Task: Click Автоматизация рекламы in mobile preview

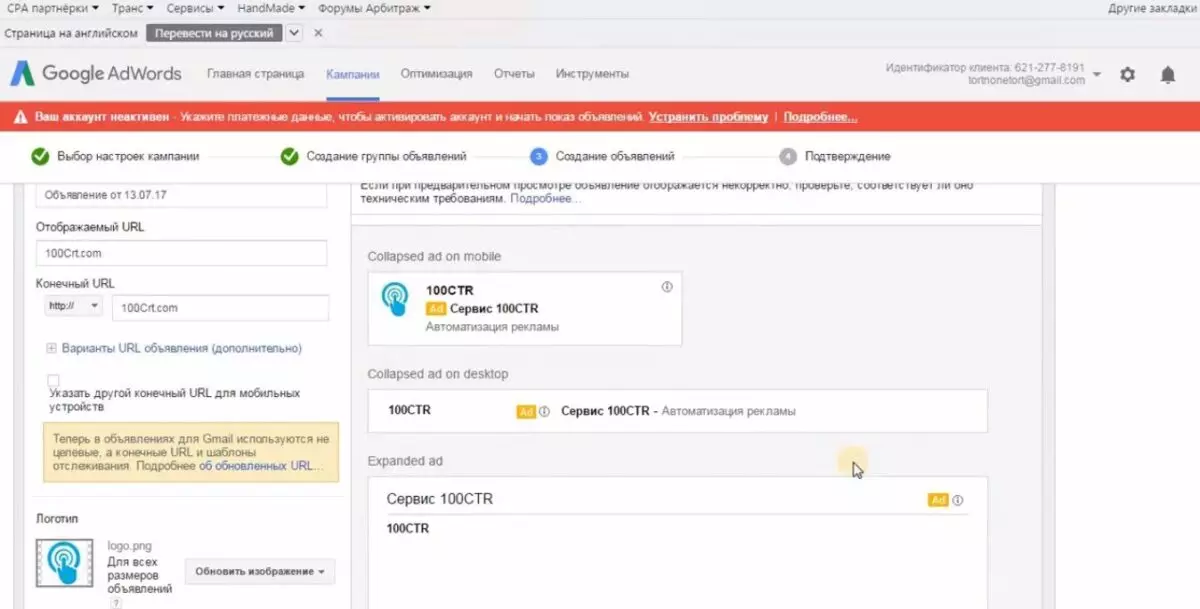Action: coord(492,326)
